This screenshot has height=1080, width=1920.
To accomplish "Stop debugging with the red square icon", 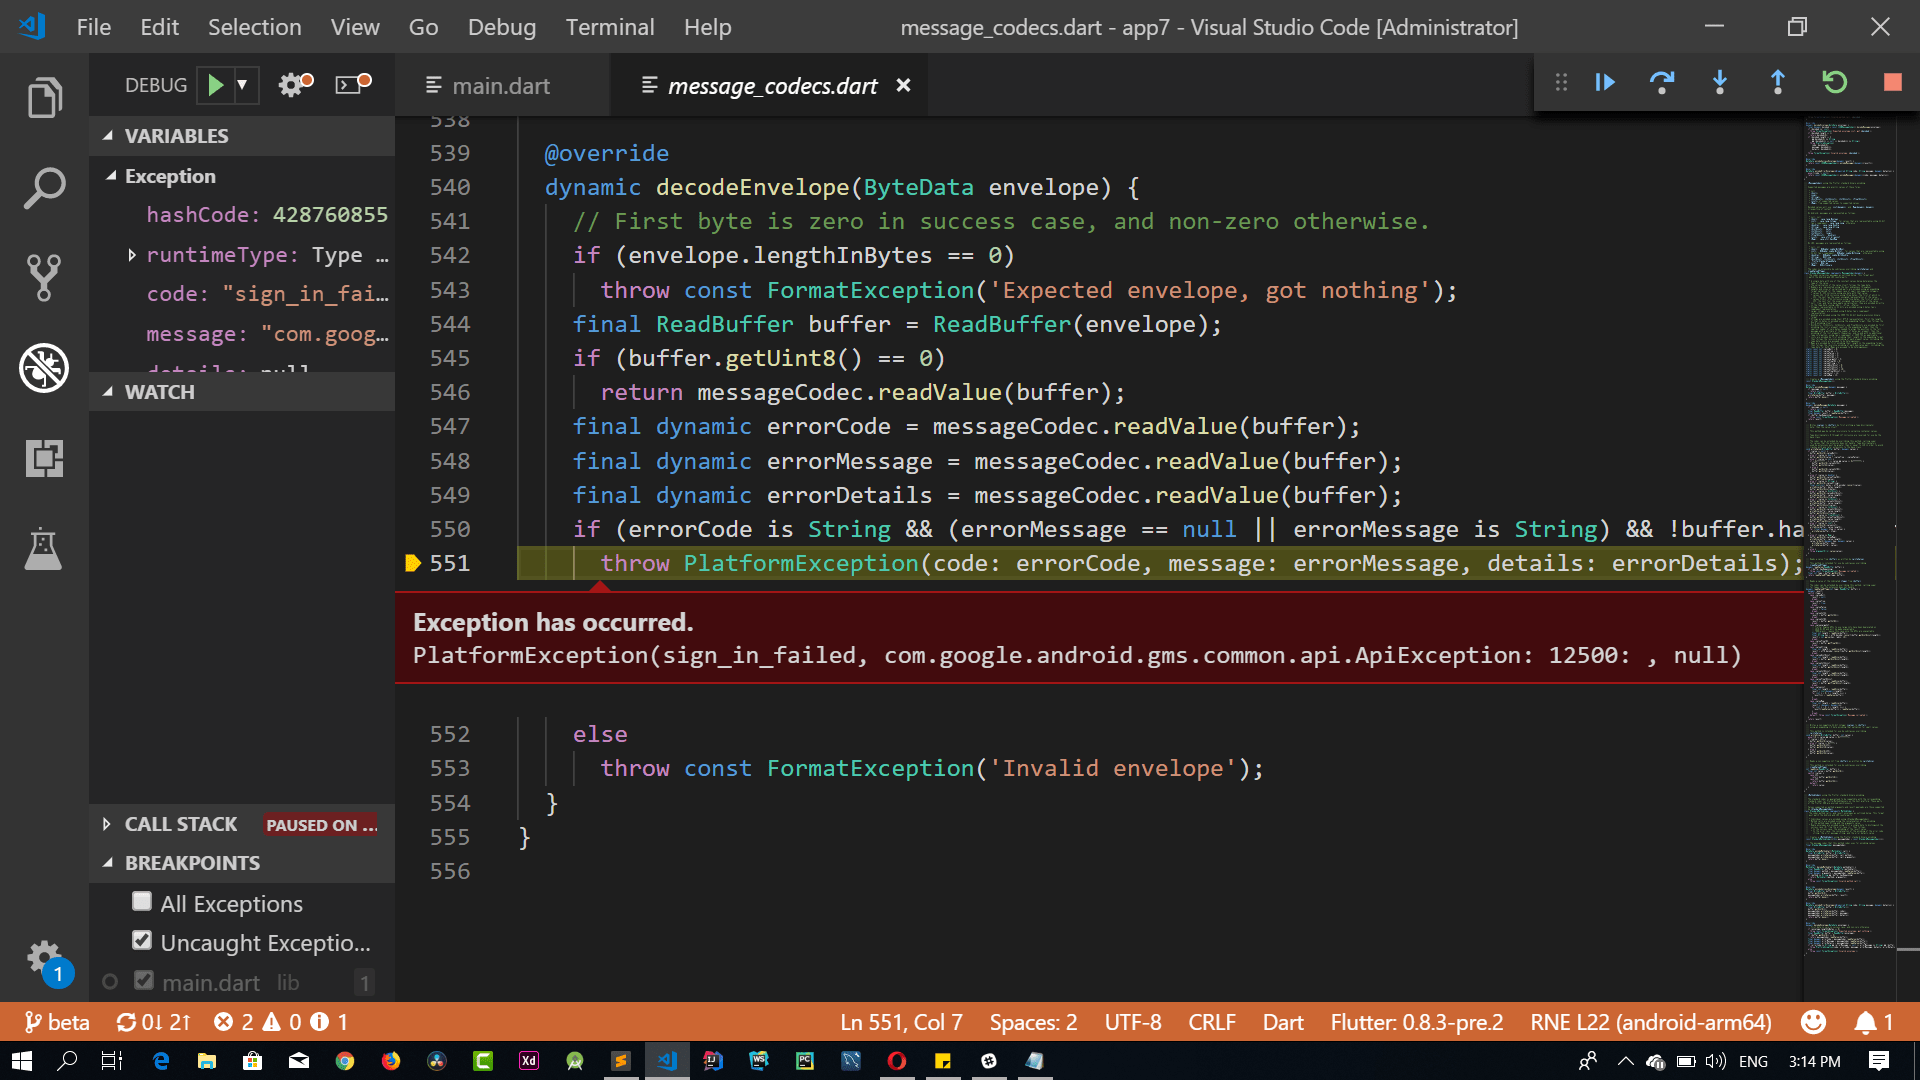I will point(1893,84).
